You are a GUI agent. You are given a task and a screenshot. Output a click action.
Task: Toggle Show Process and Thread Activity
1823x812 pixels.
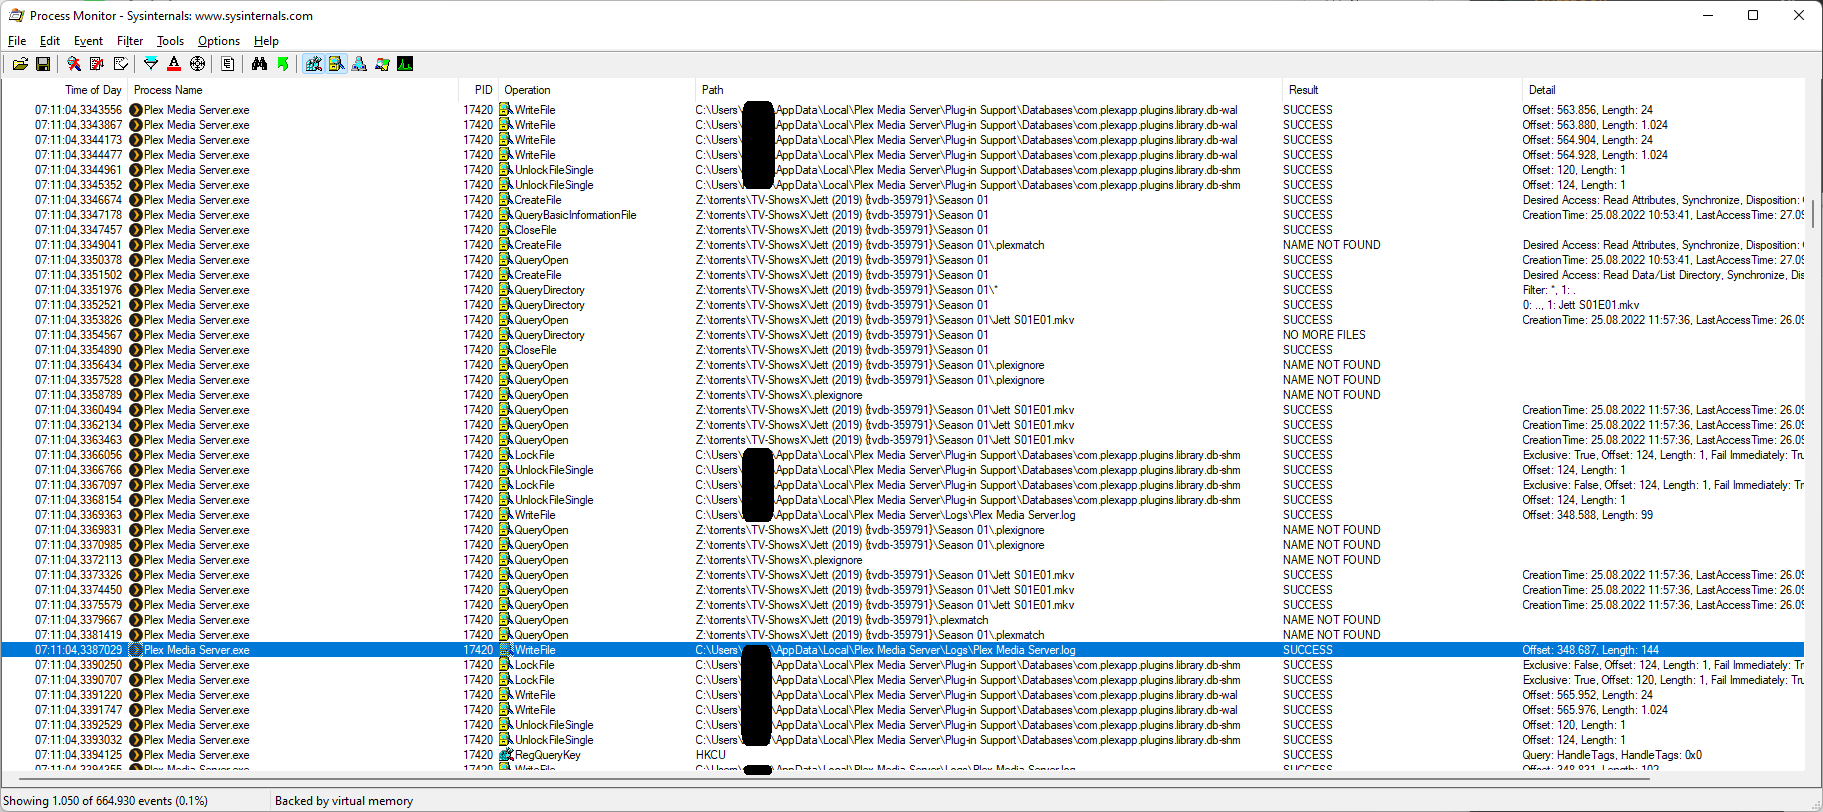point(382,64)
